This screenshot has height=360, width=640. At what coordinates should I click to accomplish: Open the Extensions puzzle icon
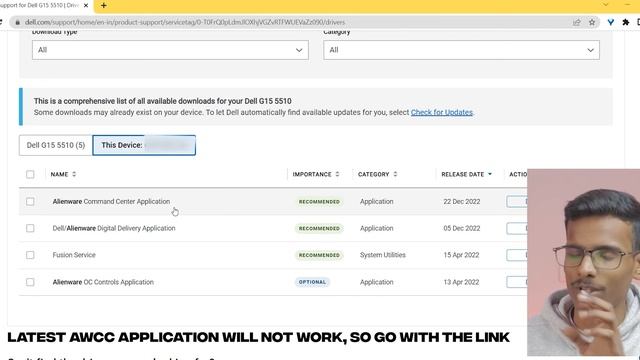(626, 22)
